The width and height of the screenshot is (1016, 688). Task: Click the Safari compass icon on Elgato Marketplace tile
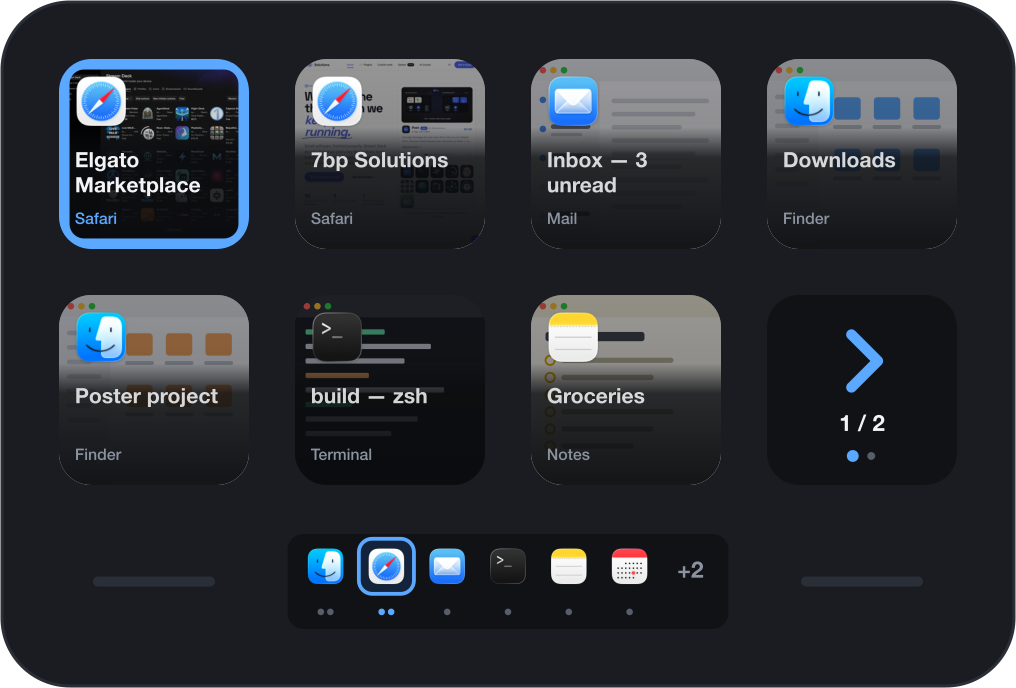pos(101,101)
